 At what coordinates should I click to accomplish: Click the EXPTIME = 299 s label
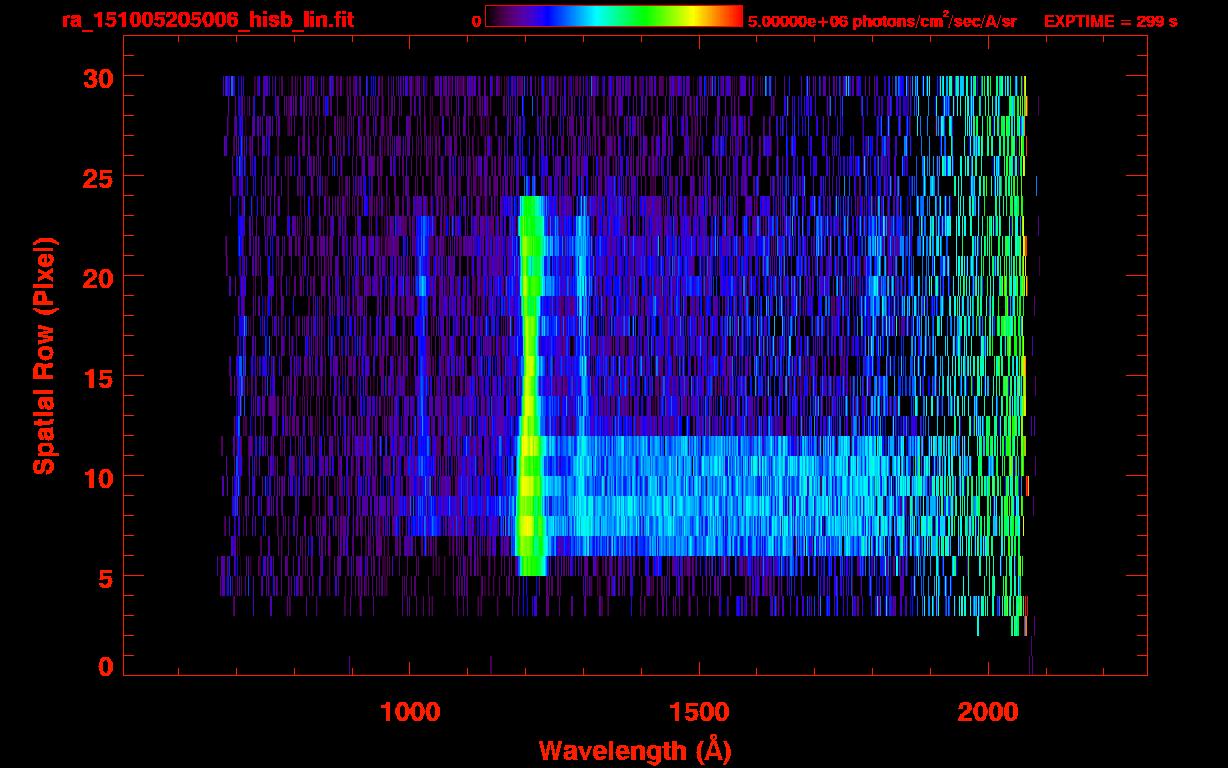1110,21
